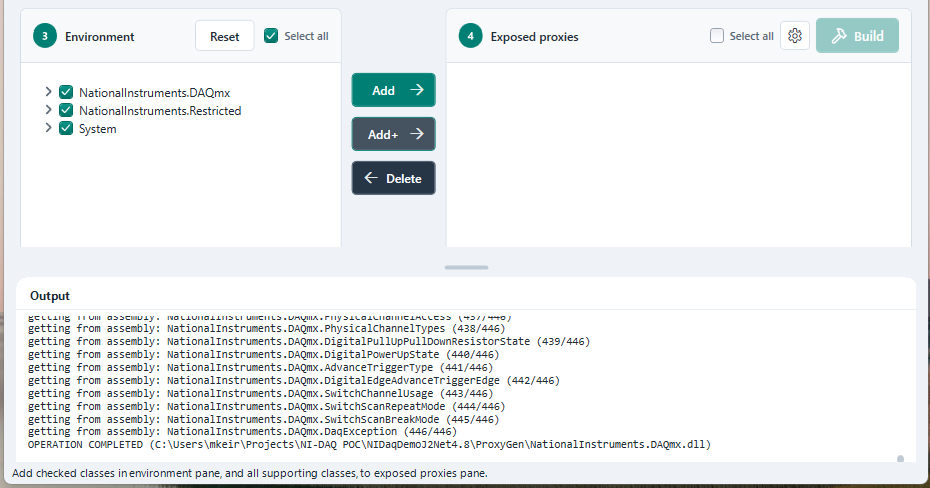Click the Add button

[393, 90]
